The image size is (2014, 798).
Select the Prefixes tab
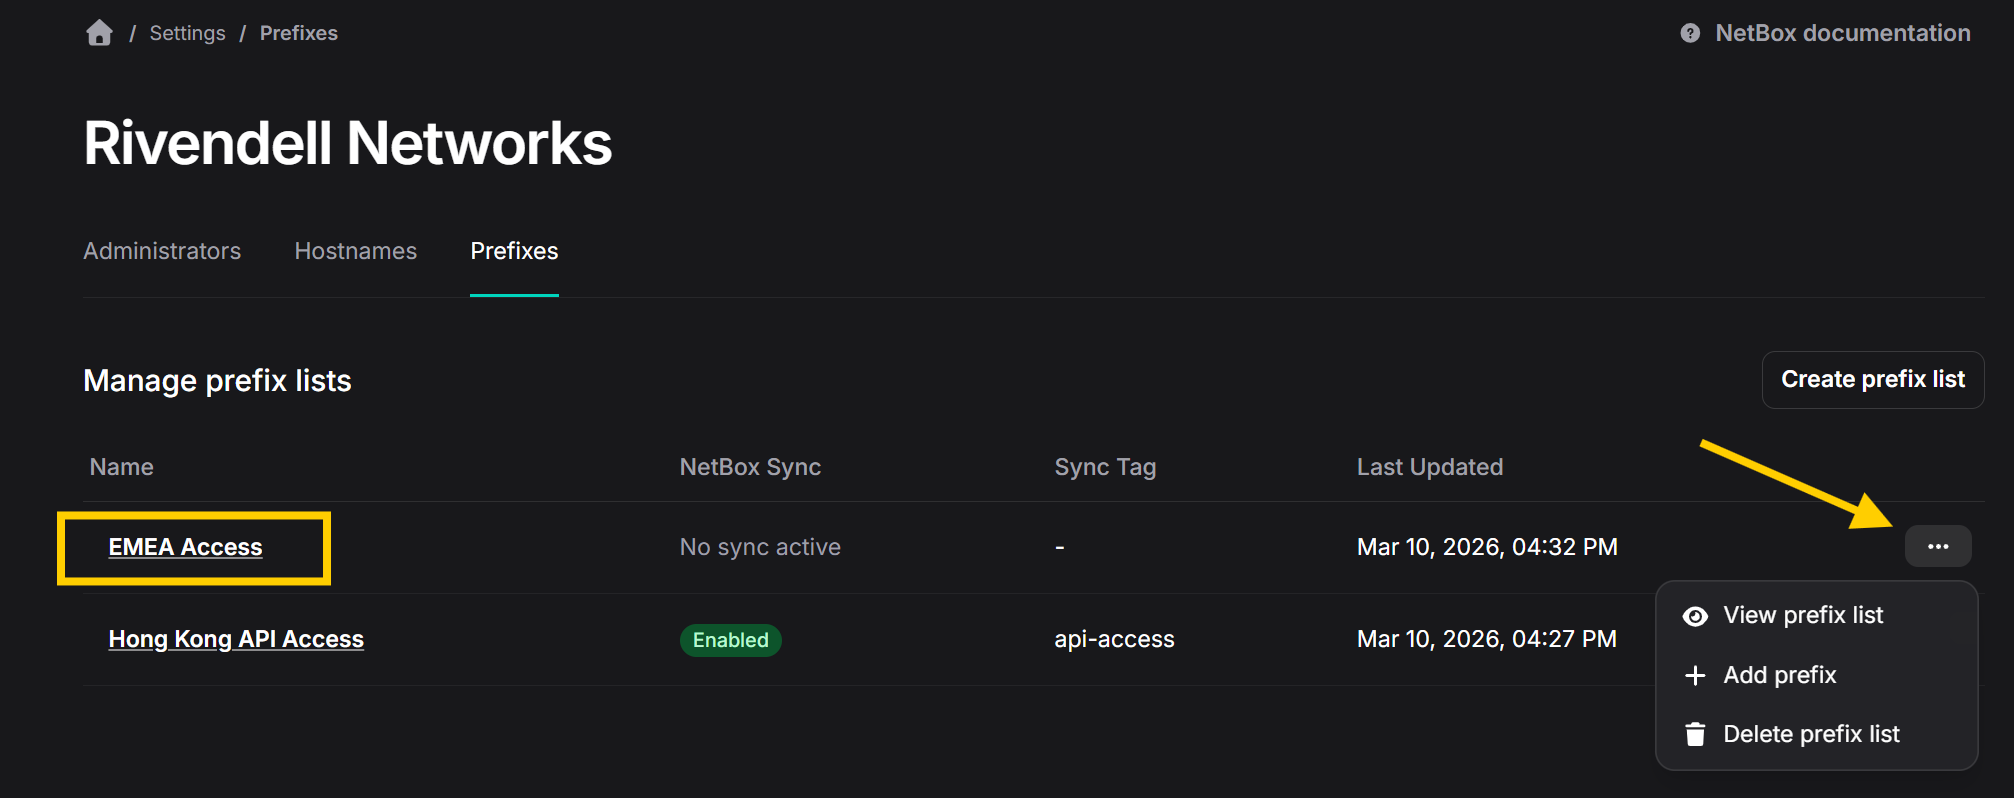[514, 251]
